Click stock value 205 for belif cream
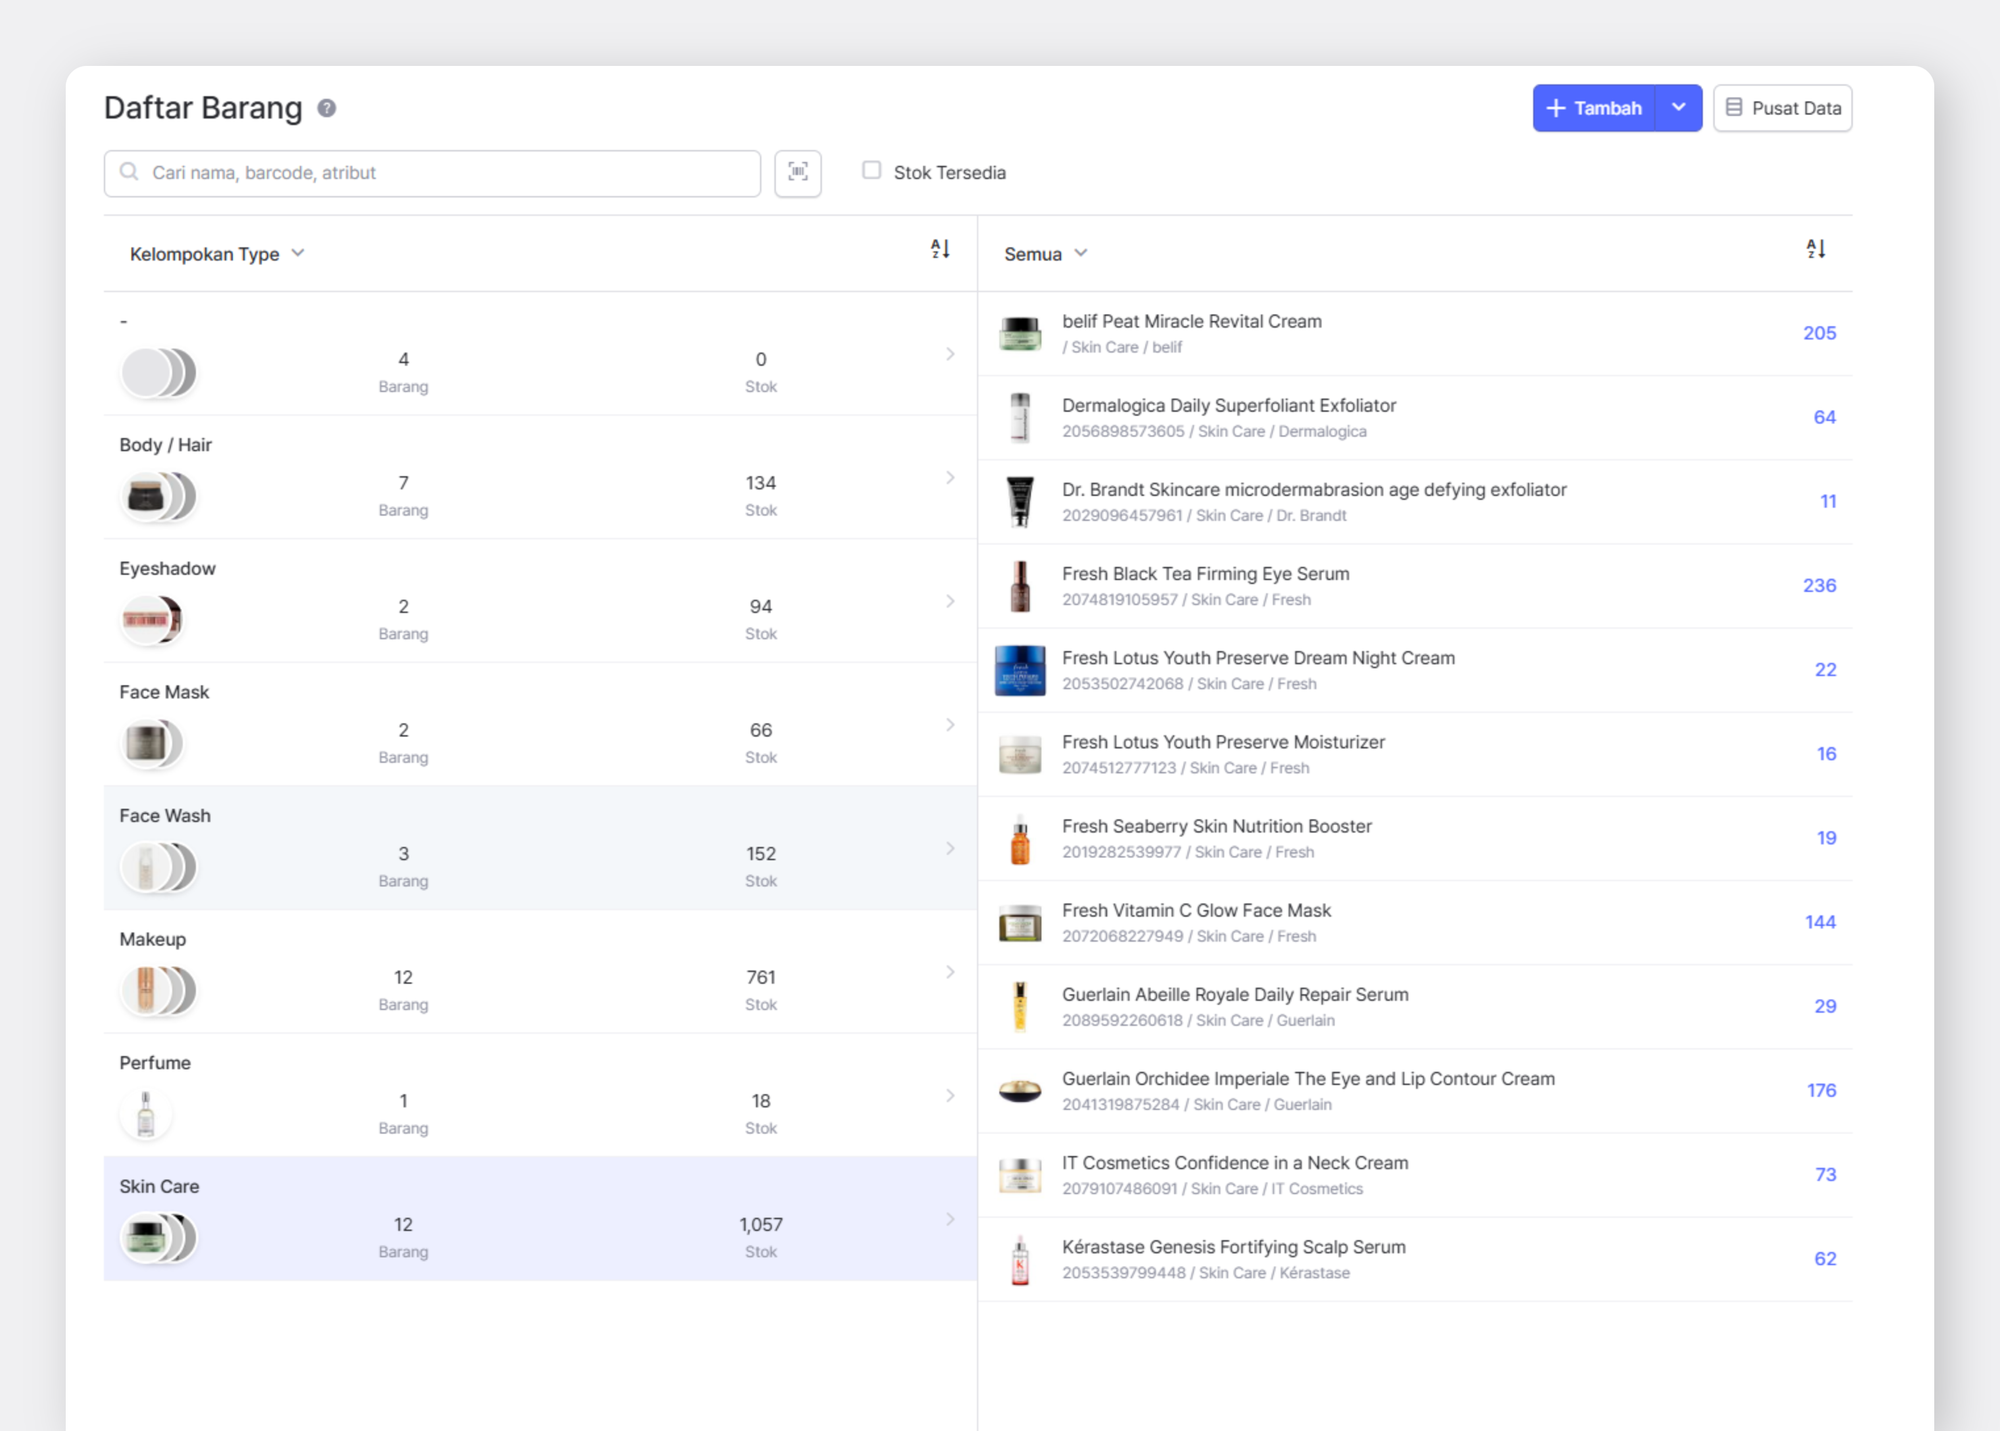 (1819, 333)
